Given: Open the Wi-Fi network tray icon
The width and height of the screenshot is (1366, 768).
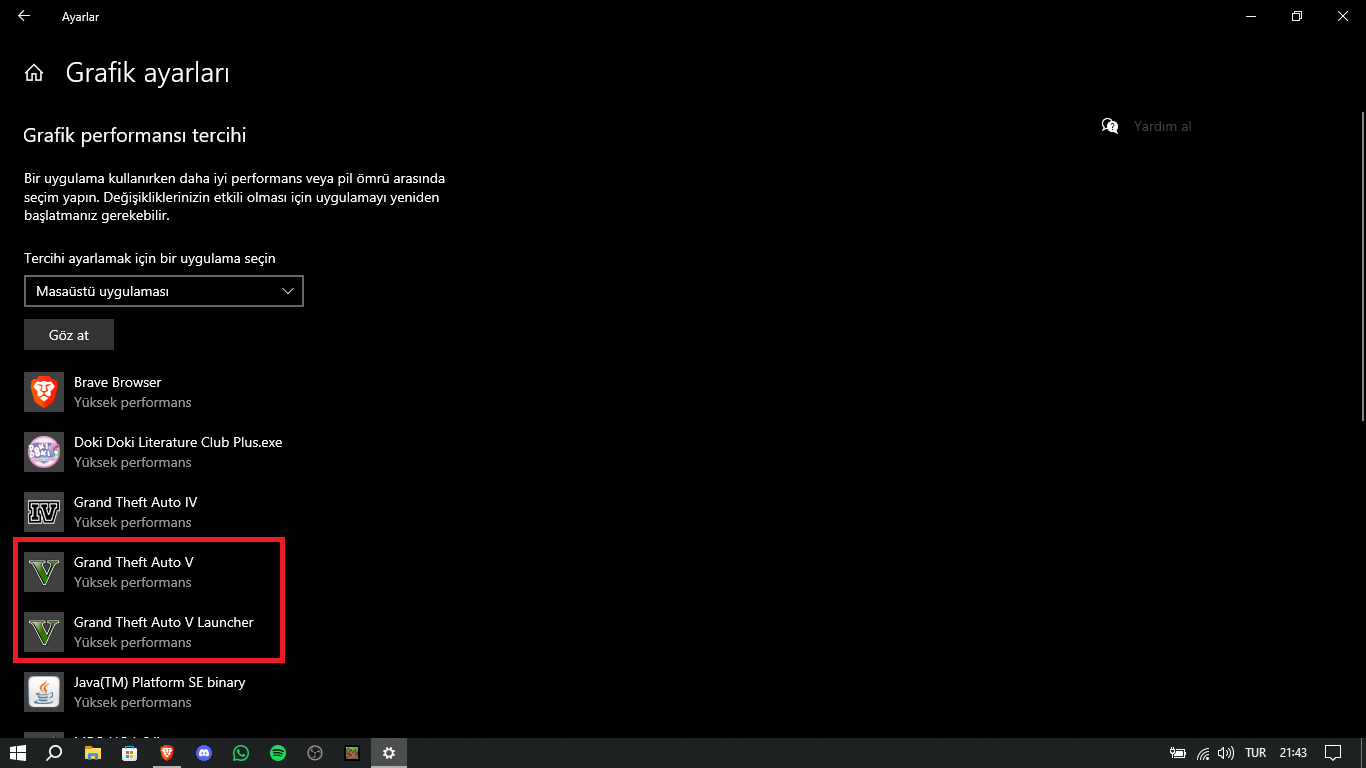Looking at the screenshot, I should [x=1203, y=753].
